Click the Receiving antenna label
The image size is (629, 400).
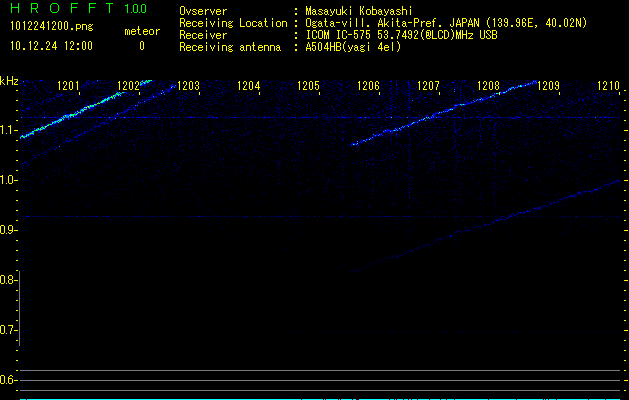[230, 47]
